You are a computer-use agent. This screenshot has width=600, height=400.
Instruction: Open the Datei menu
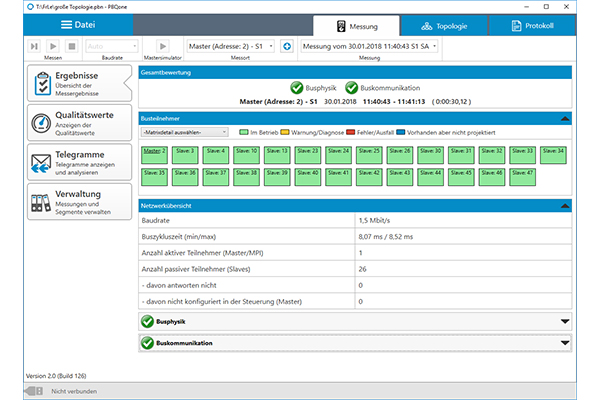point(78,25)
